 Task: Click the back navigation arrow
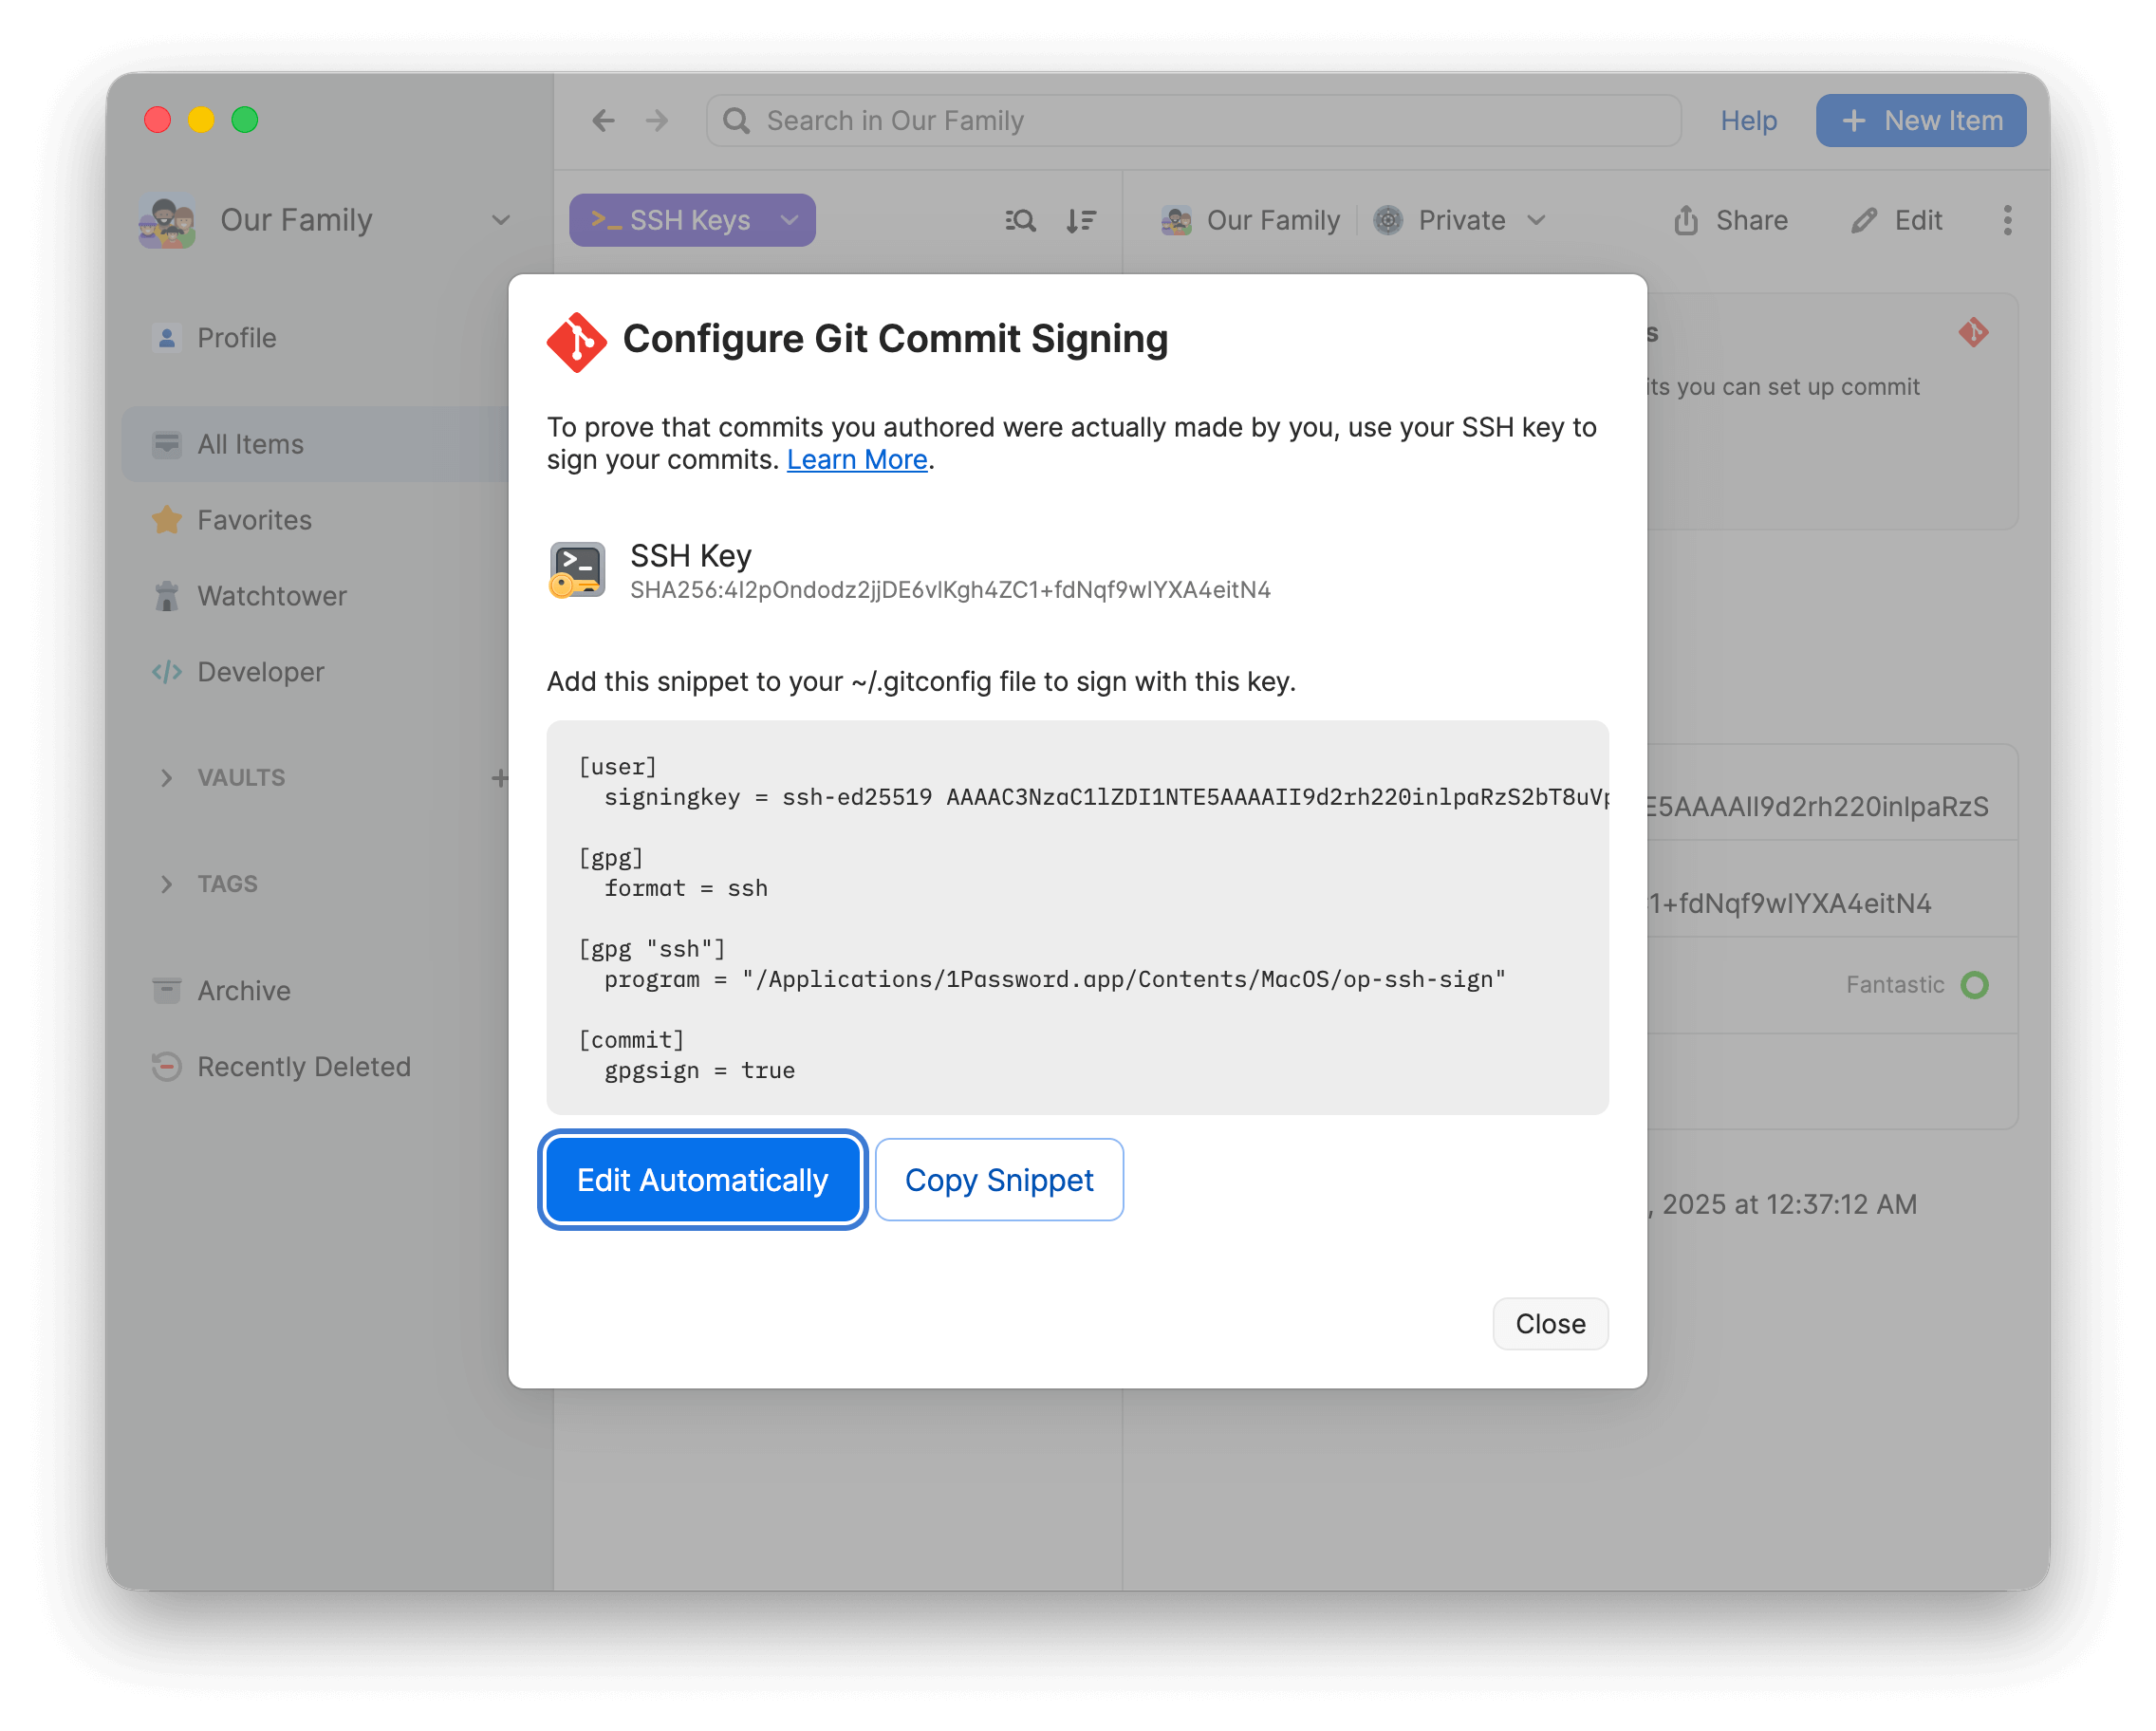(603, 121)
